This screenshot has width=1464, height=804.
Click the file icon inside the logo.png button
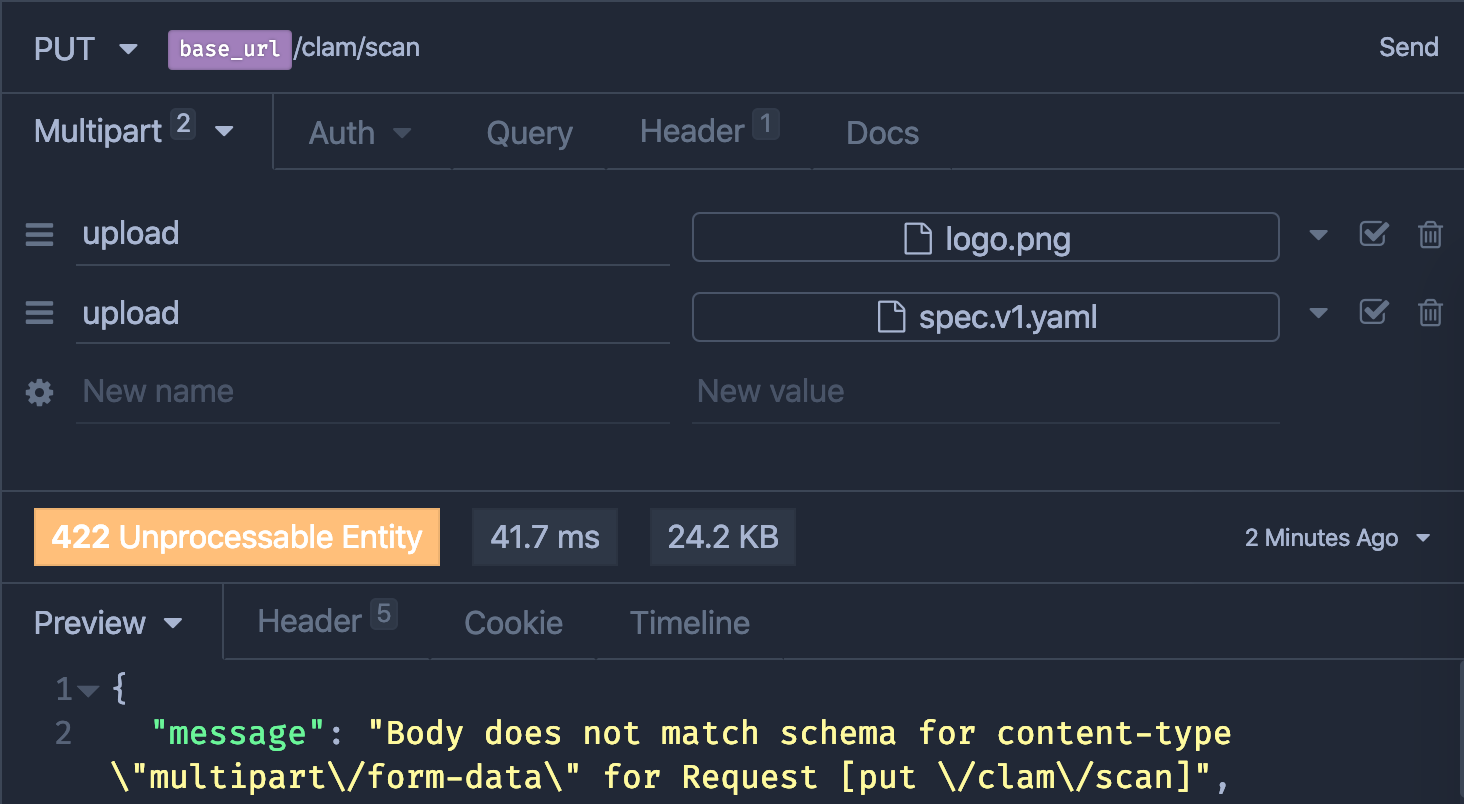pyautogui.click(x=918, y=239)
